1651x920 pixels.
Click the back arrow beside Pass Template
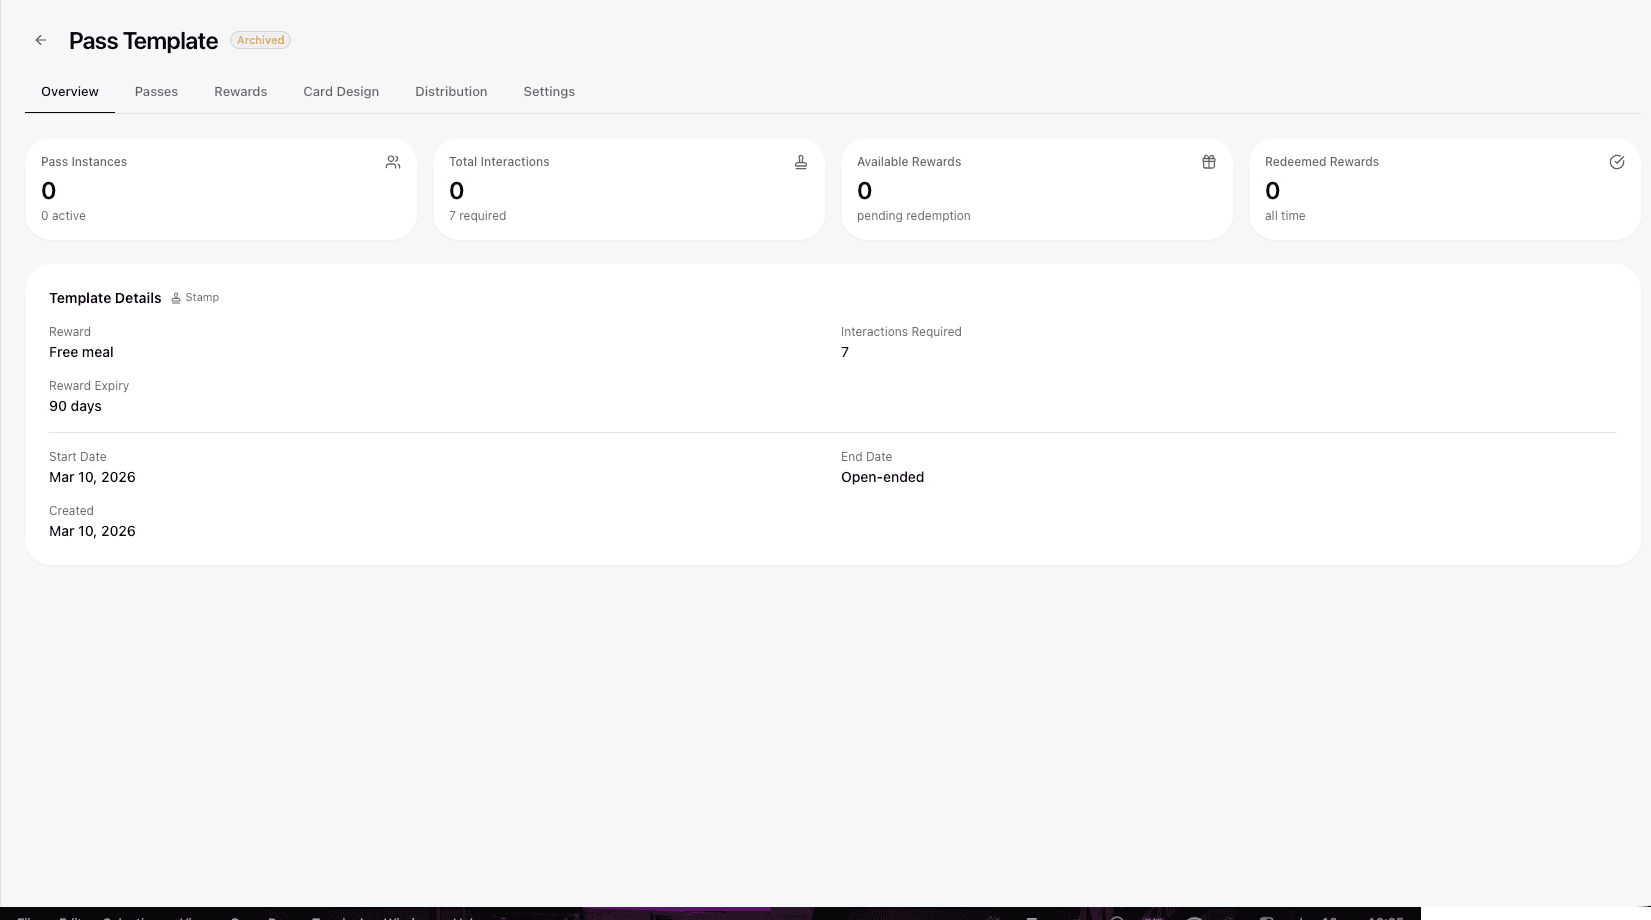(40, 39)
